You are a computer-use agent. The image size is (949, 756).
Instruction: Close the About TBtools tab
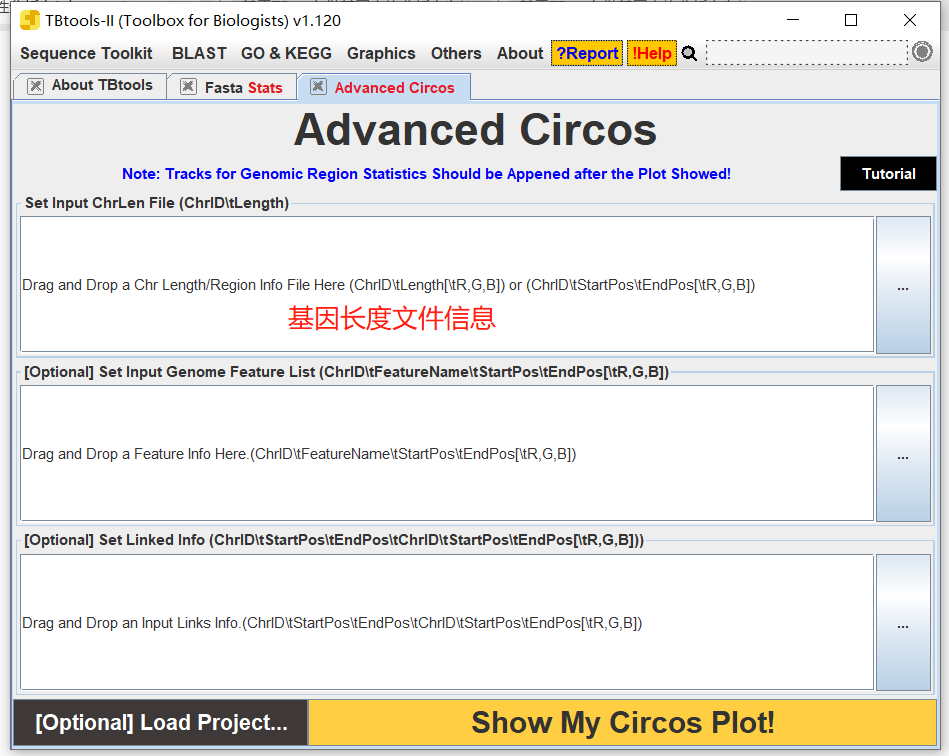[x=36, y=86]
